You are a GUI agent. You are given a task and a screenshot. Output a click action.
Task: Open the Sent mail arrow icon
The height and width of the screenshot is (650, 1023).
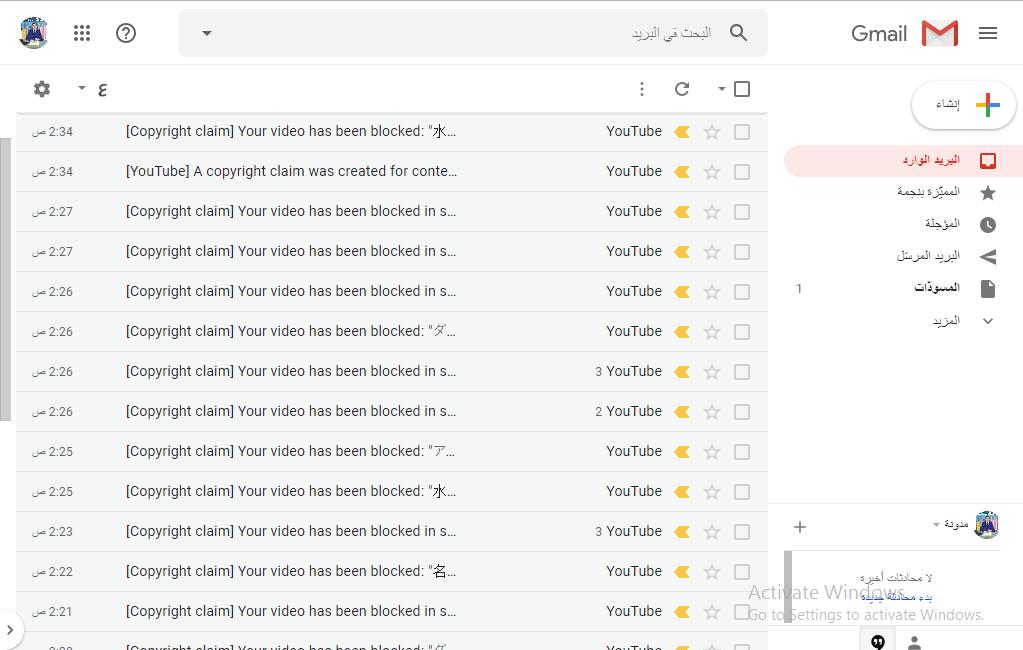(x=988, y=256)
